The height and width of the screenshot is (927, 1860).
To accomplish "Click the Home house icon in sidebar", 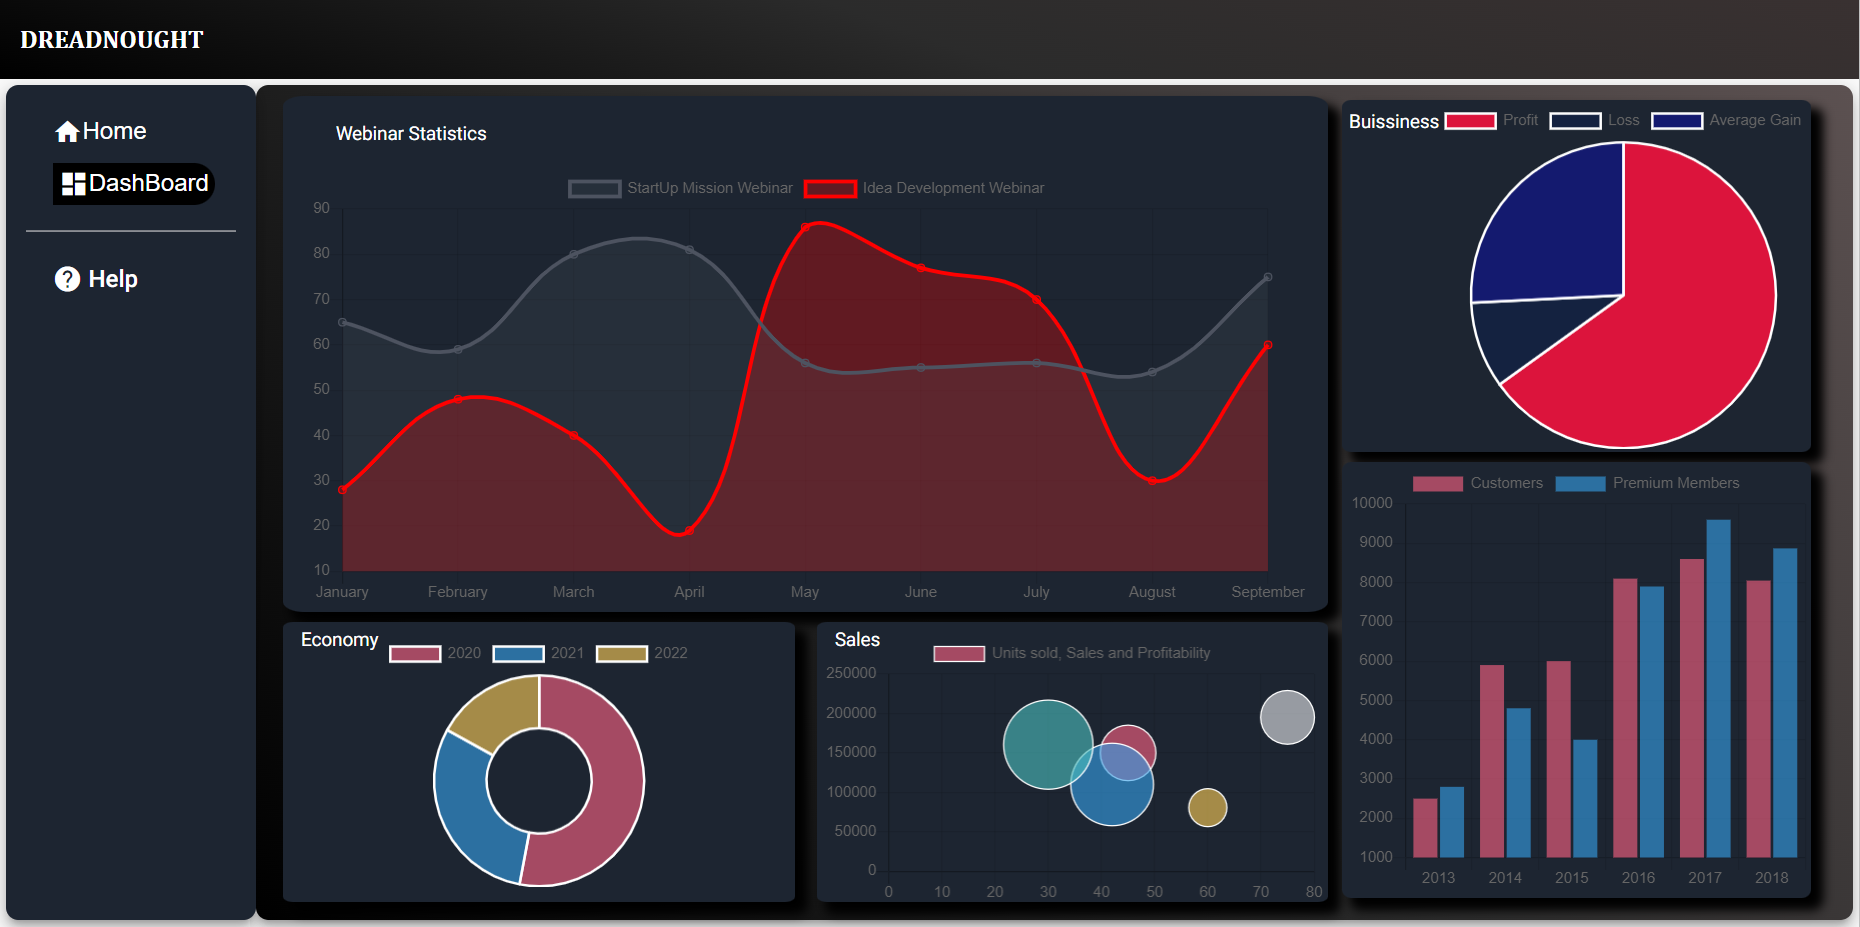I will [67, 130].
